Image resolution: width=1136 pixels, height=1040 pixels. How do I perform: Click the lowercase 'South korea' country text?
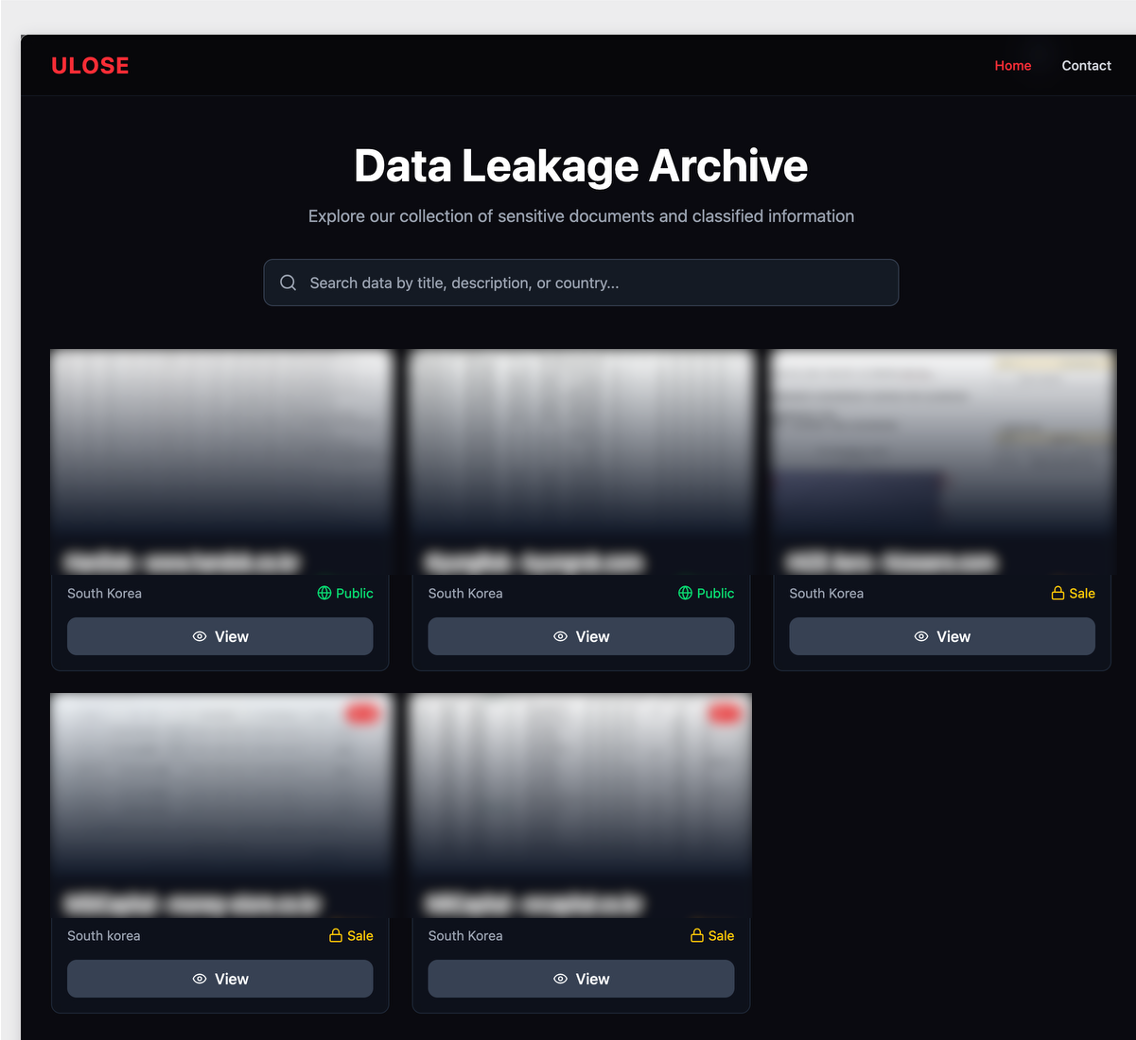(104, 936)
